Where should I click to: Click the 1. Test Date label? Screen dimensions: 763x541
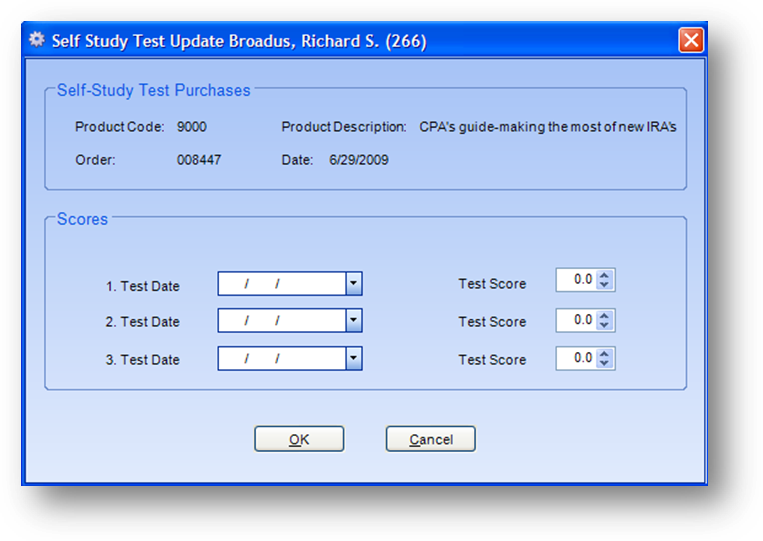(x=143, y=286)
